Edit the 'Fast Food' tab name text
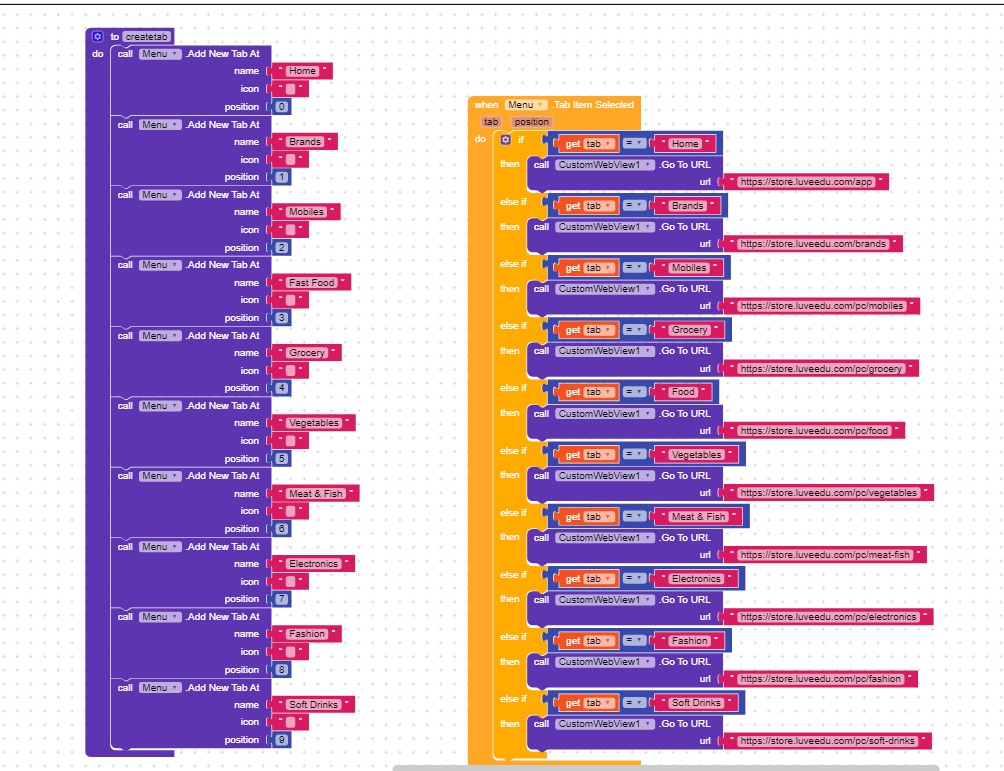Screen dimensions: 1004x771 (x=311, y=283)
